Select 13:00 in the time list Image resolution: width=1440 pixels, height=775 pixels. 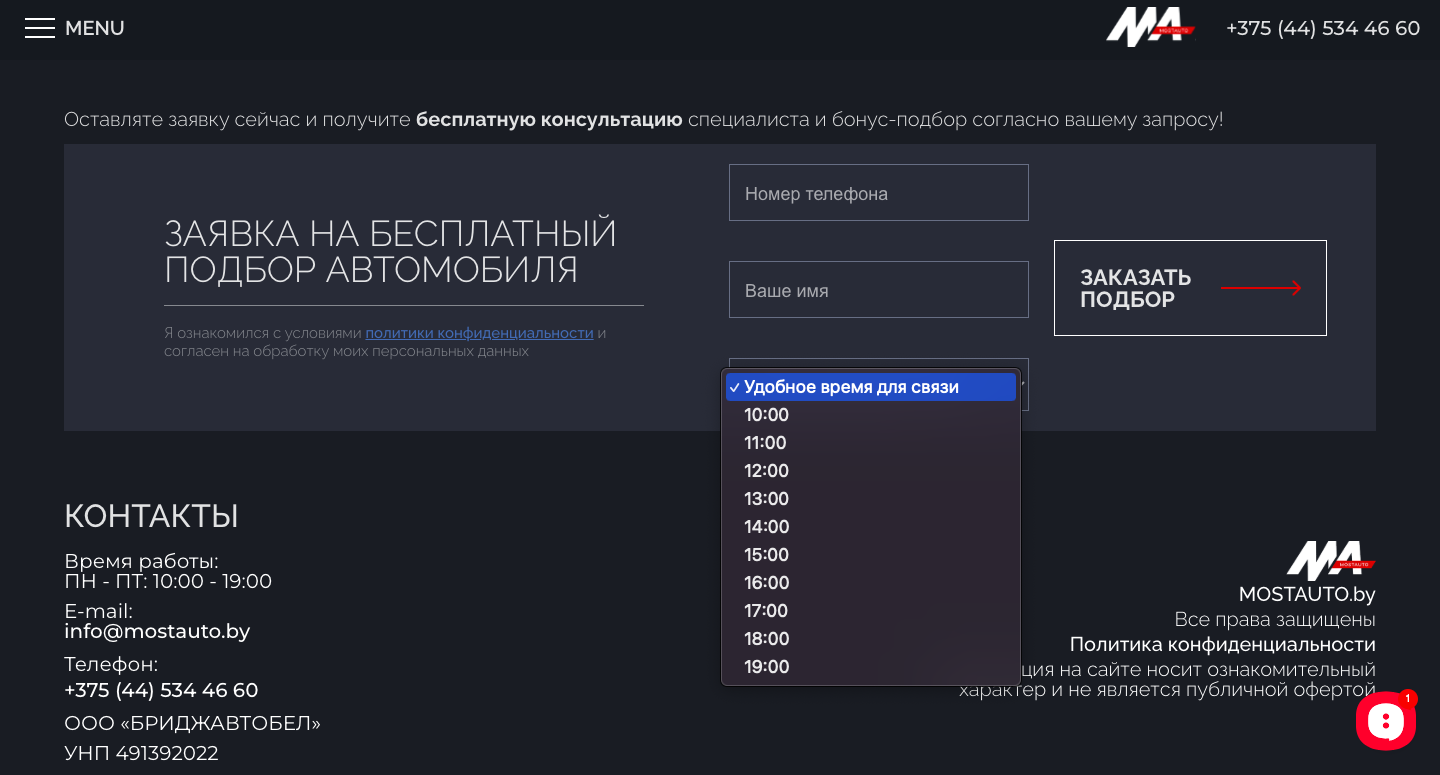tap(767, 499)
